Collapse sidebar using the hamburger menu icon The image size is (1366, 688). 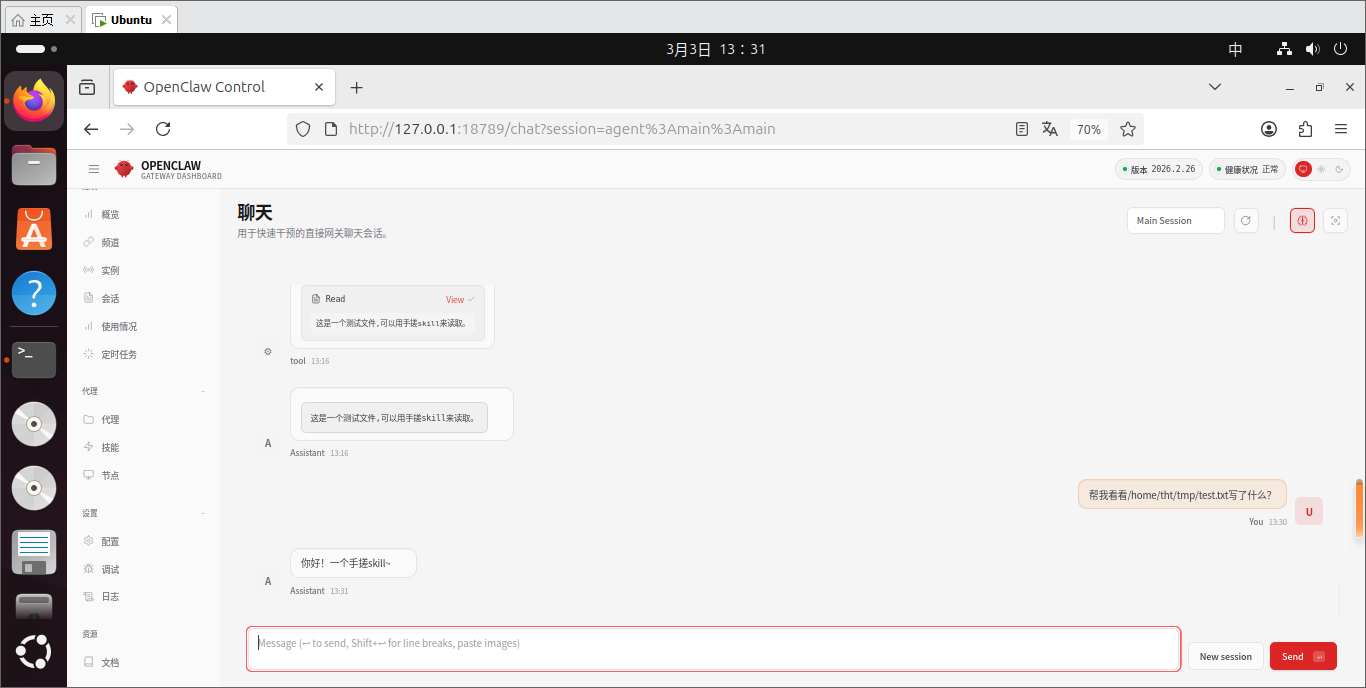[x=94, y=170]
